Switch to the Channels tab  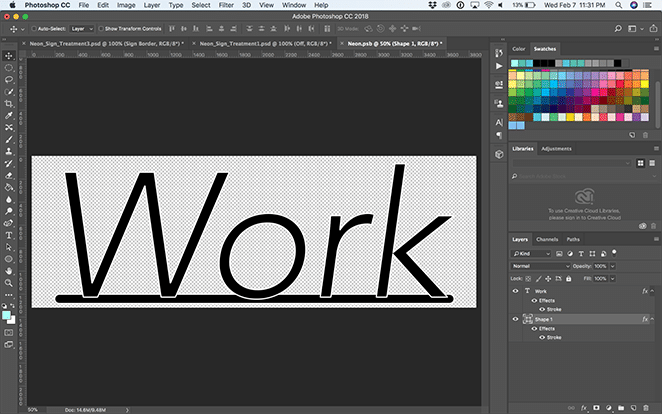(x=547, y=240)
